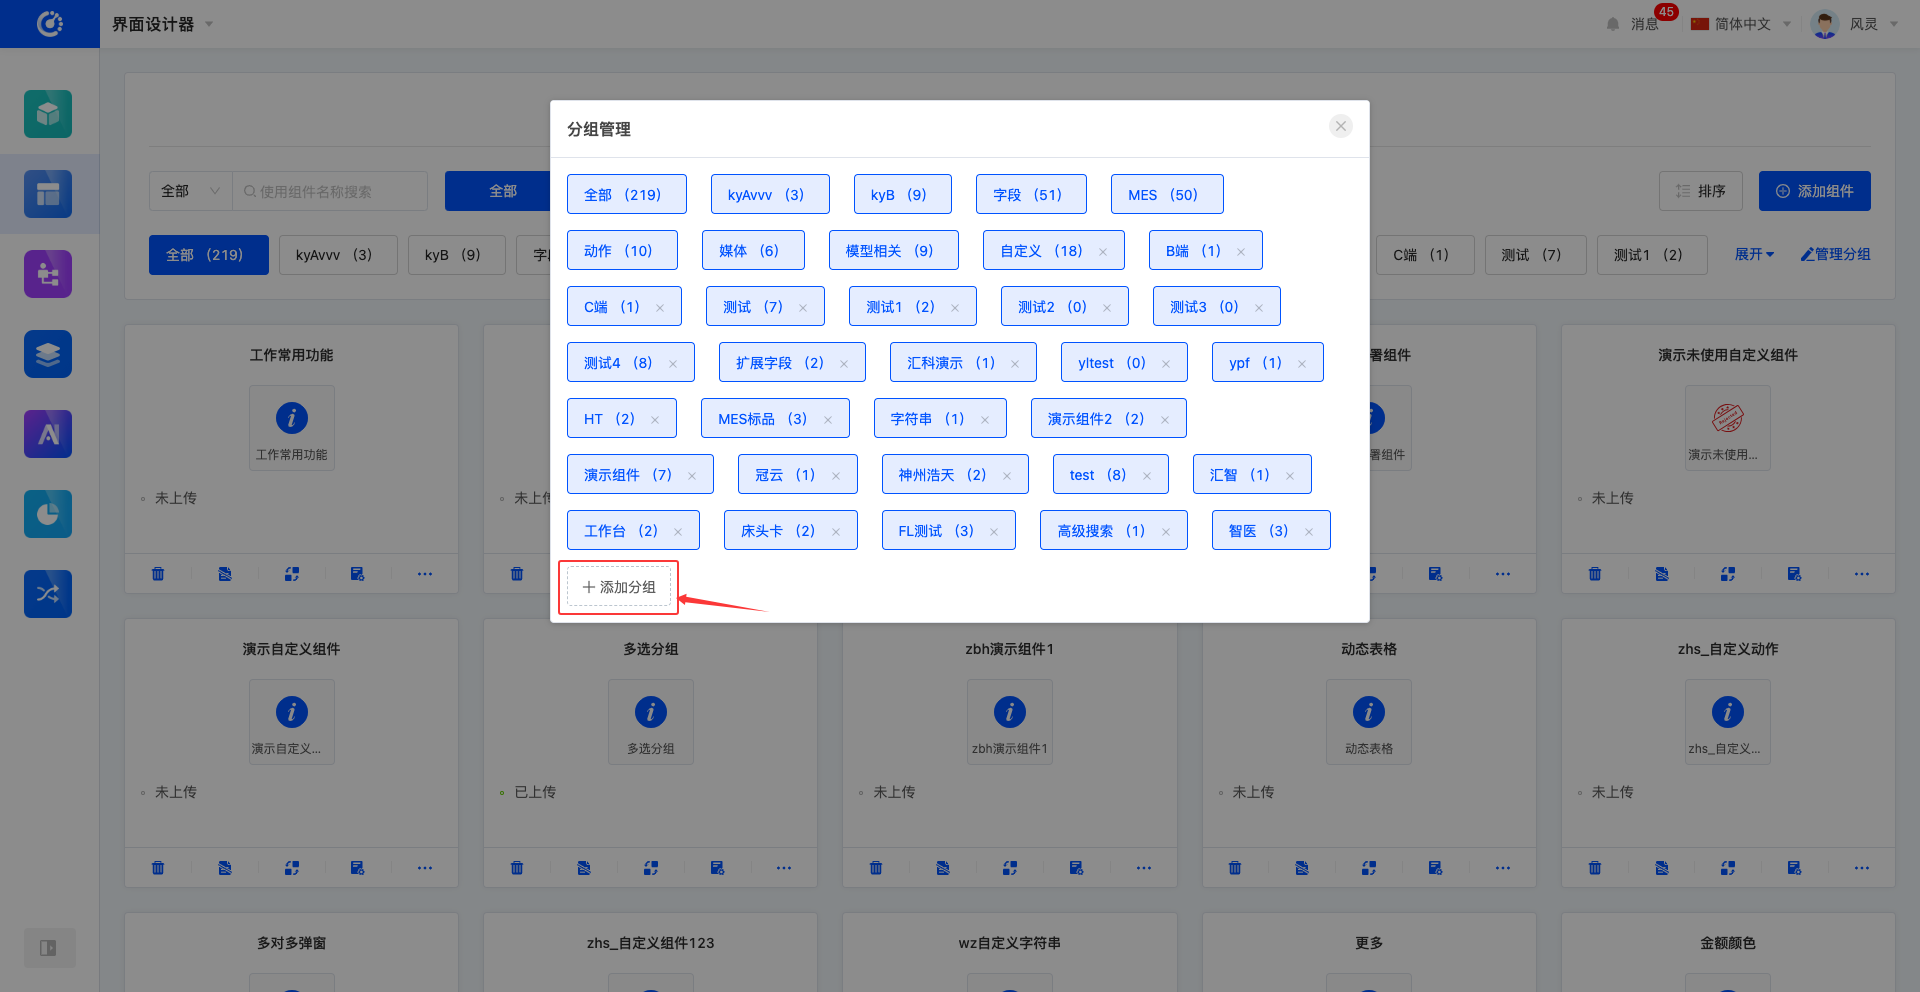Screen dimensions: 1920x992
Task: Click the 管理分组 link
Action: 1835,254
